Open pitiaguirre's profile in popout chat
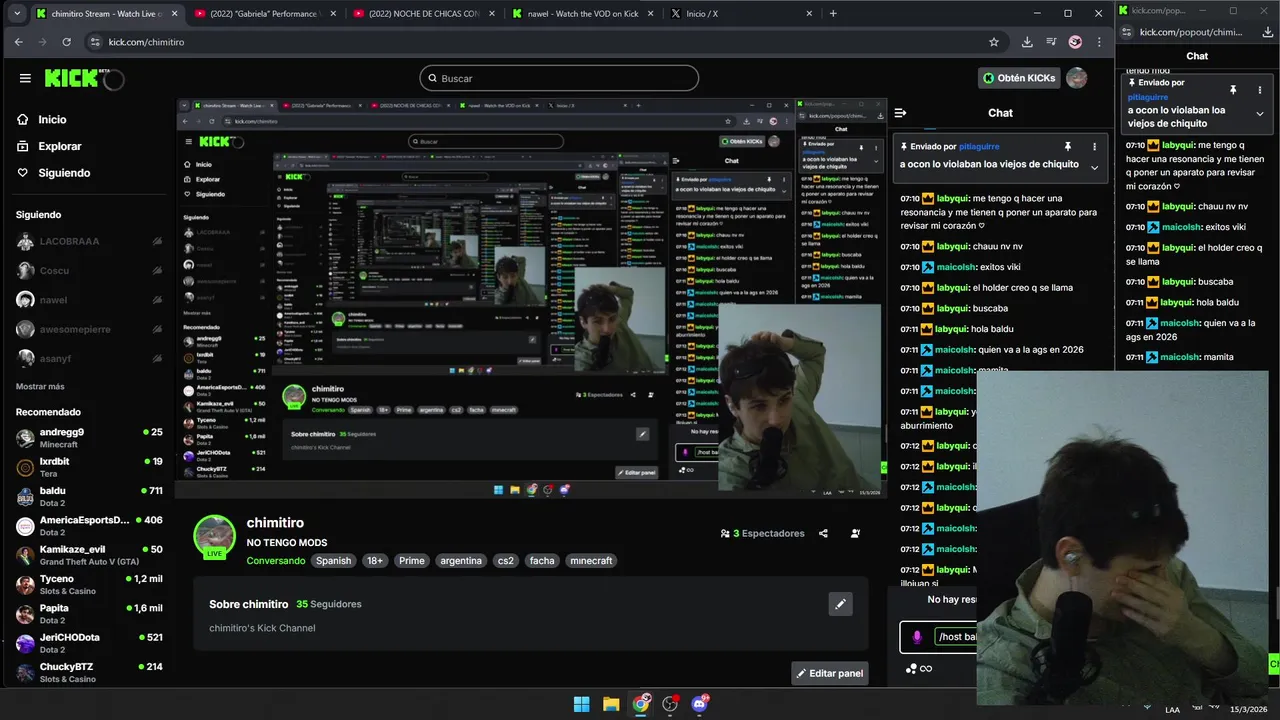The width and height of the screenshot is (1280, 720). pyautogui.click(x=1149, y=97)
